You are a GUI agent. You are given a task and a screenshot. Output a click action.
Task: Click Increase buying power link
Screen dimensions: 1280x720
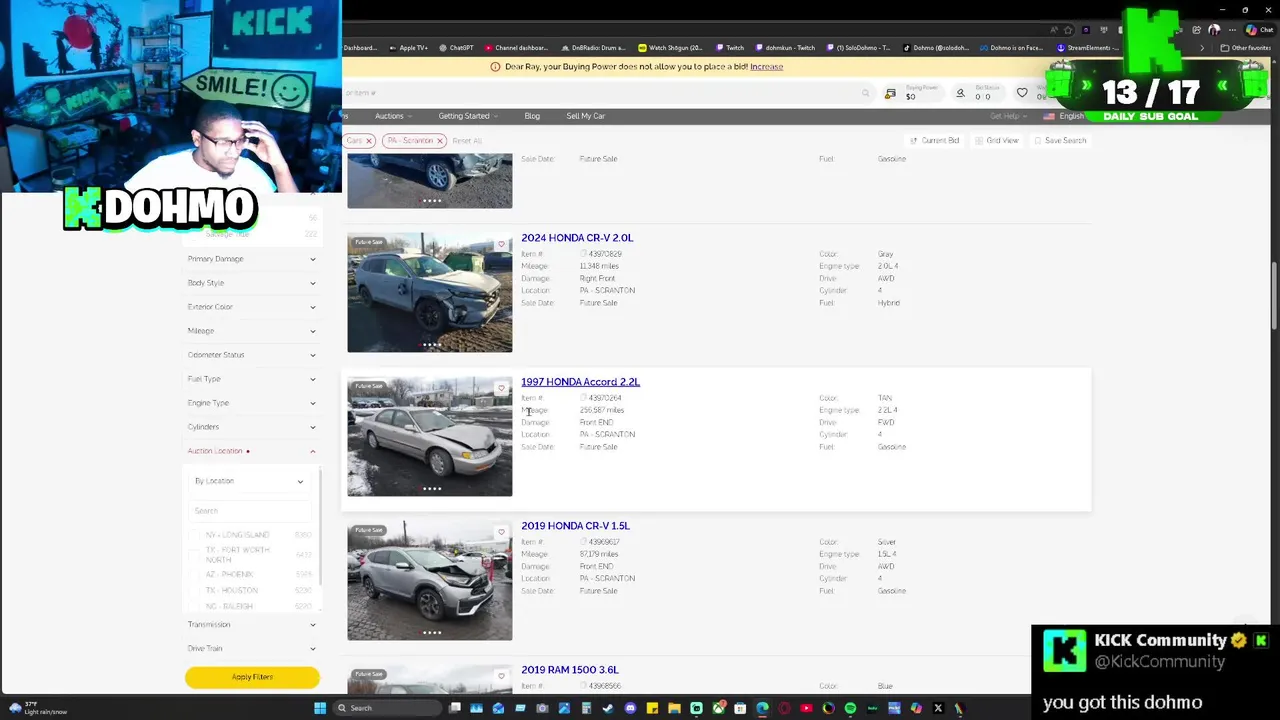click(766, 67)
